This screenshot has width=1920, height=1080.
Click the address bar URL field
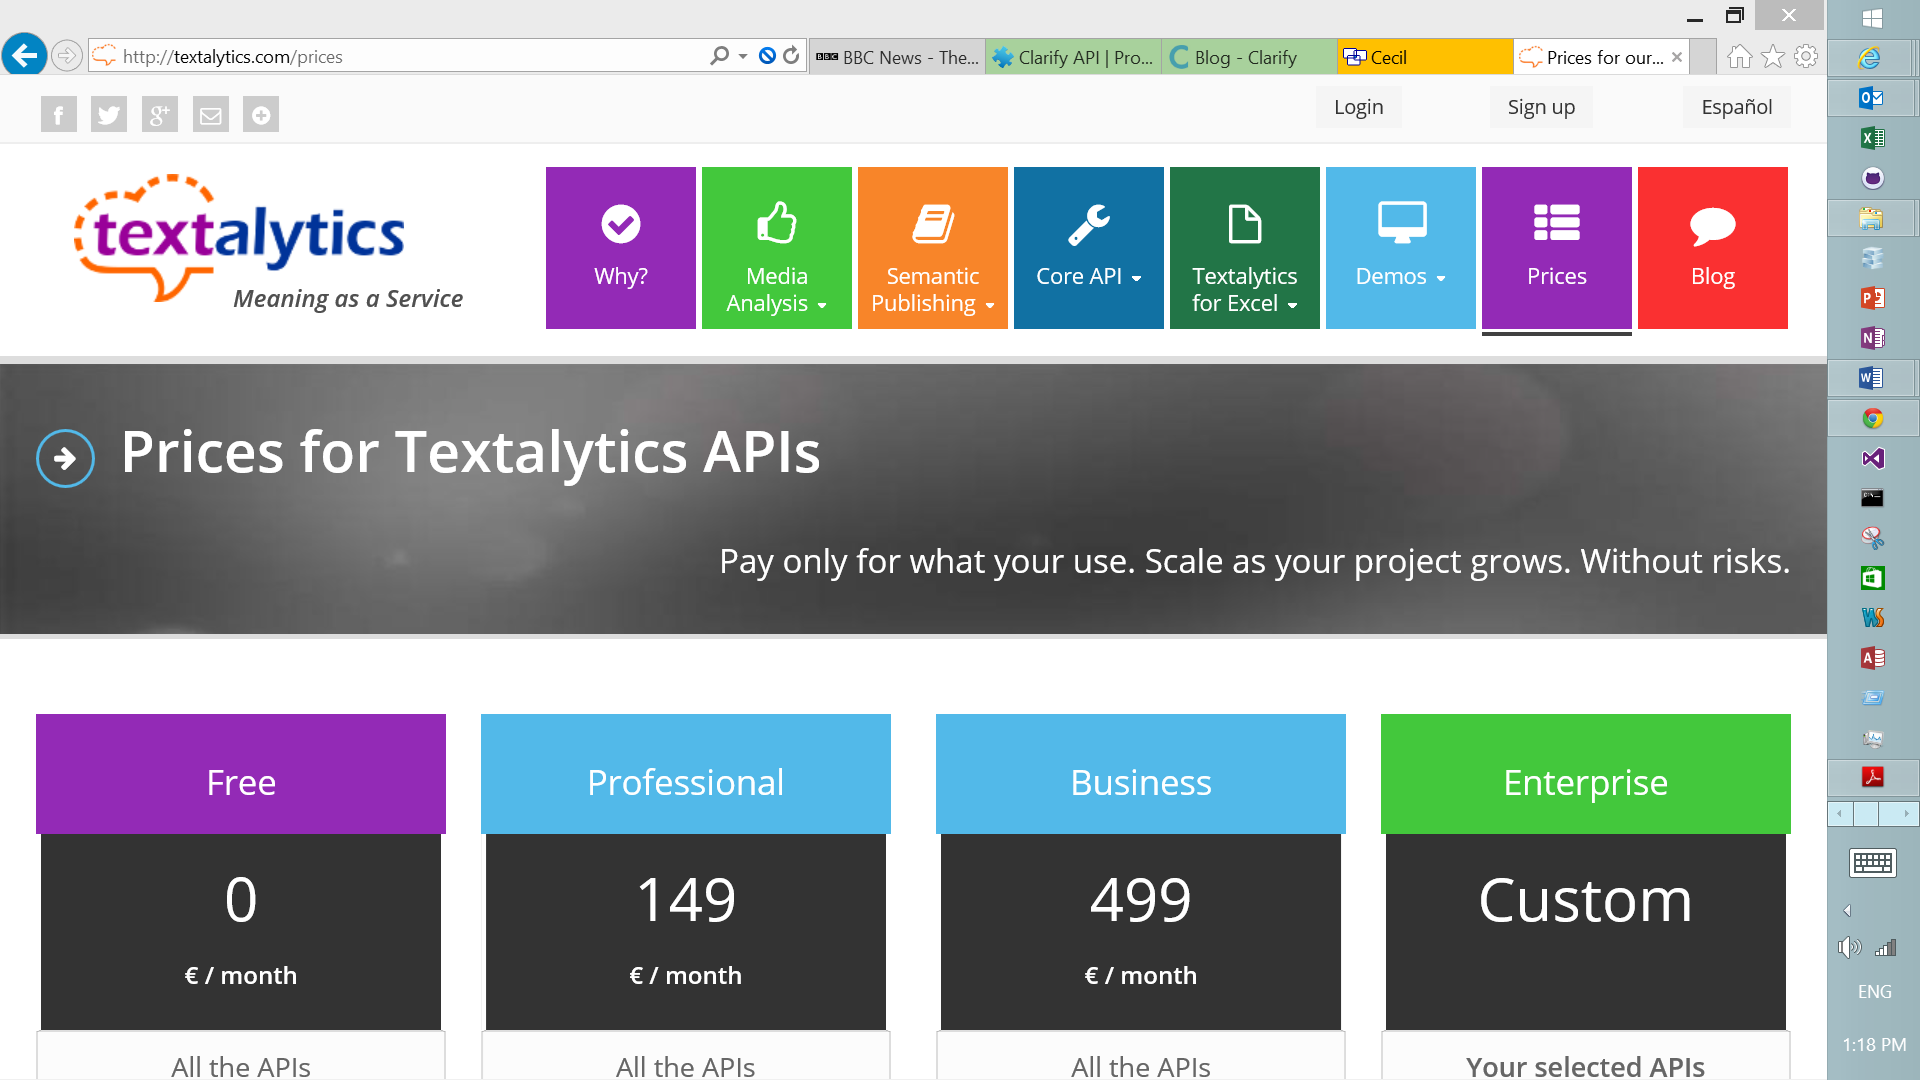click(x=400, y=57)
